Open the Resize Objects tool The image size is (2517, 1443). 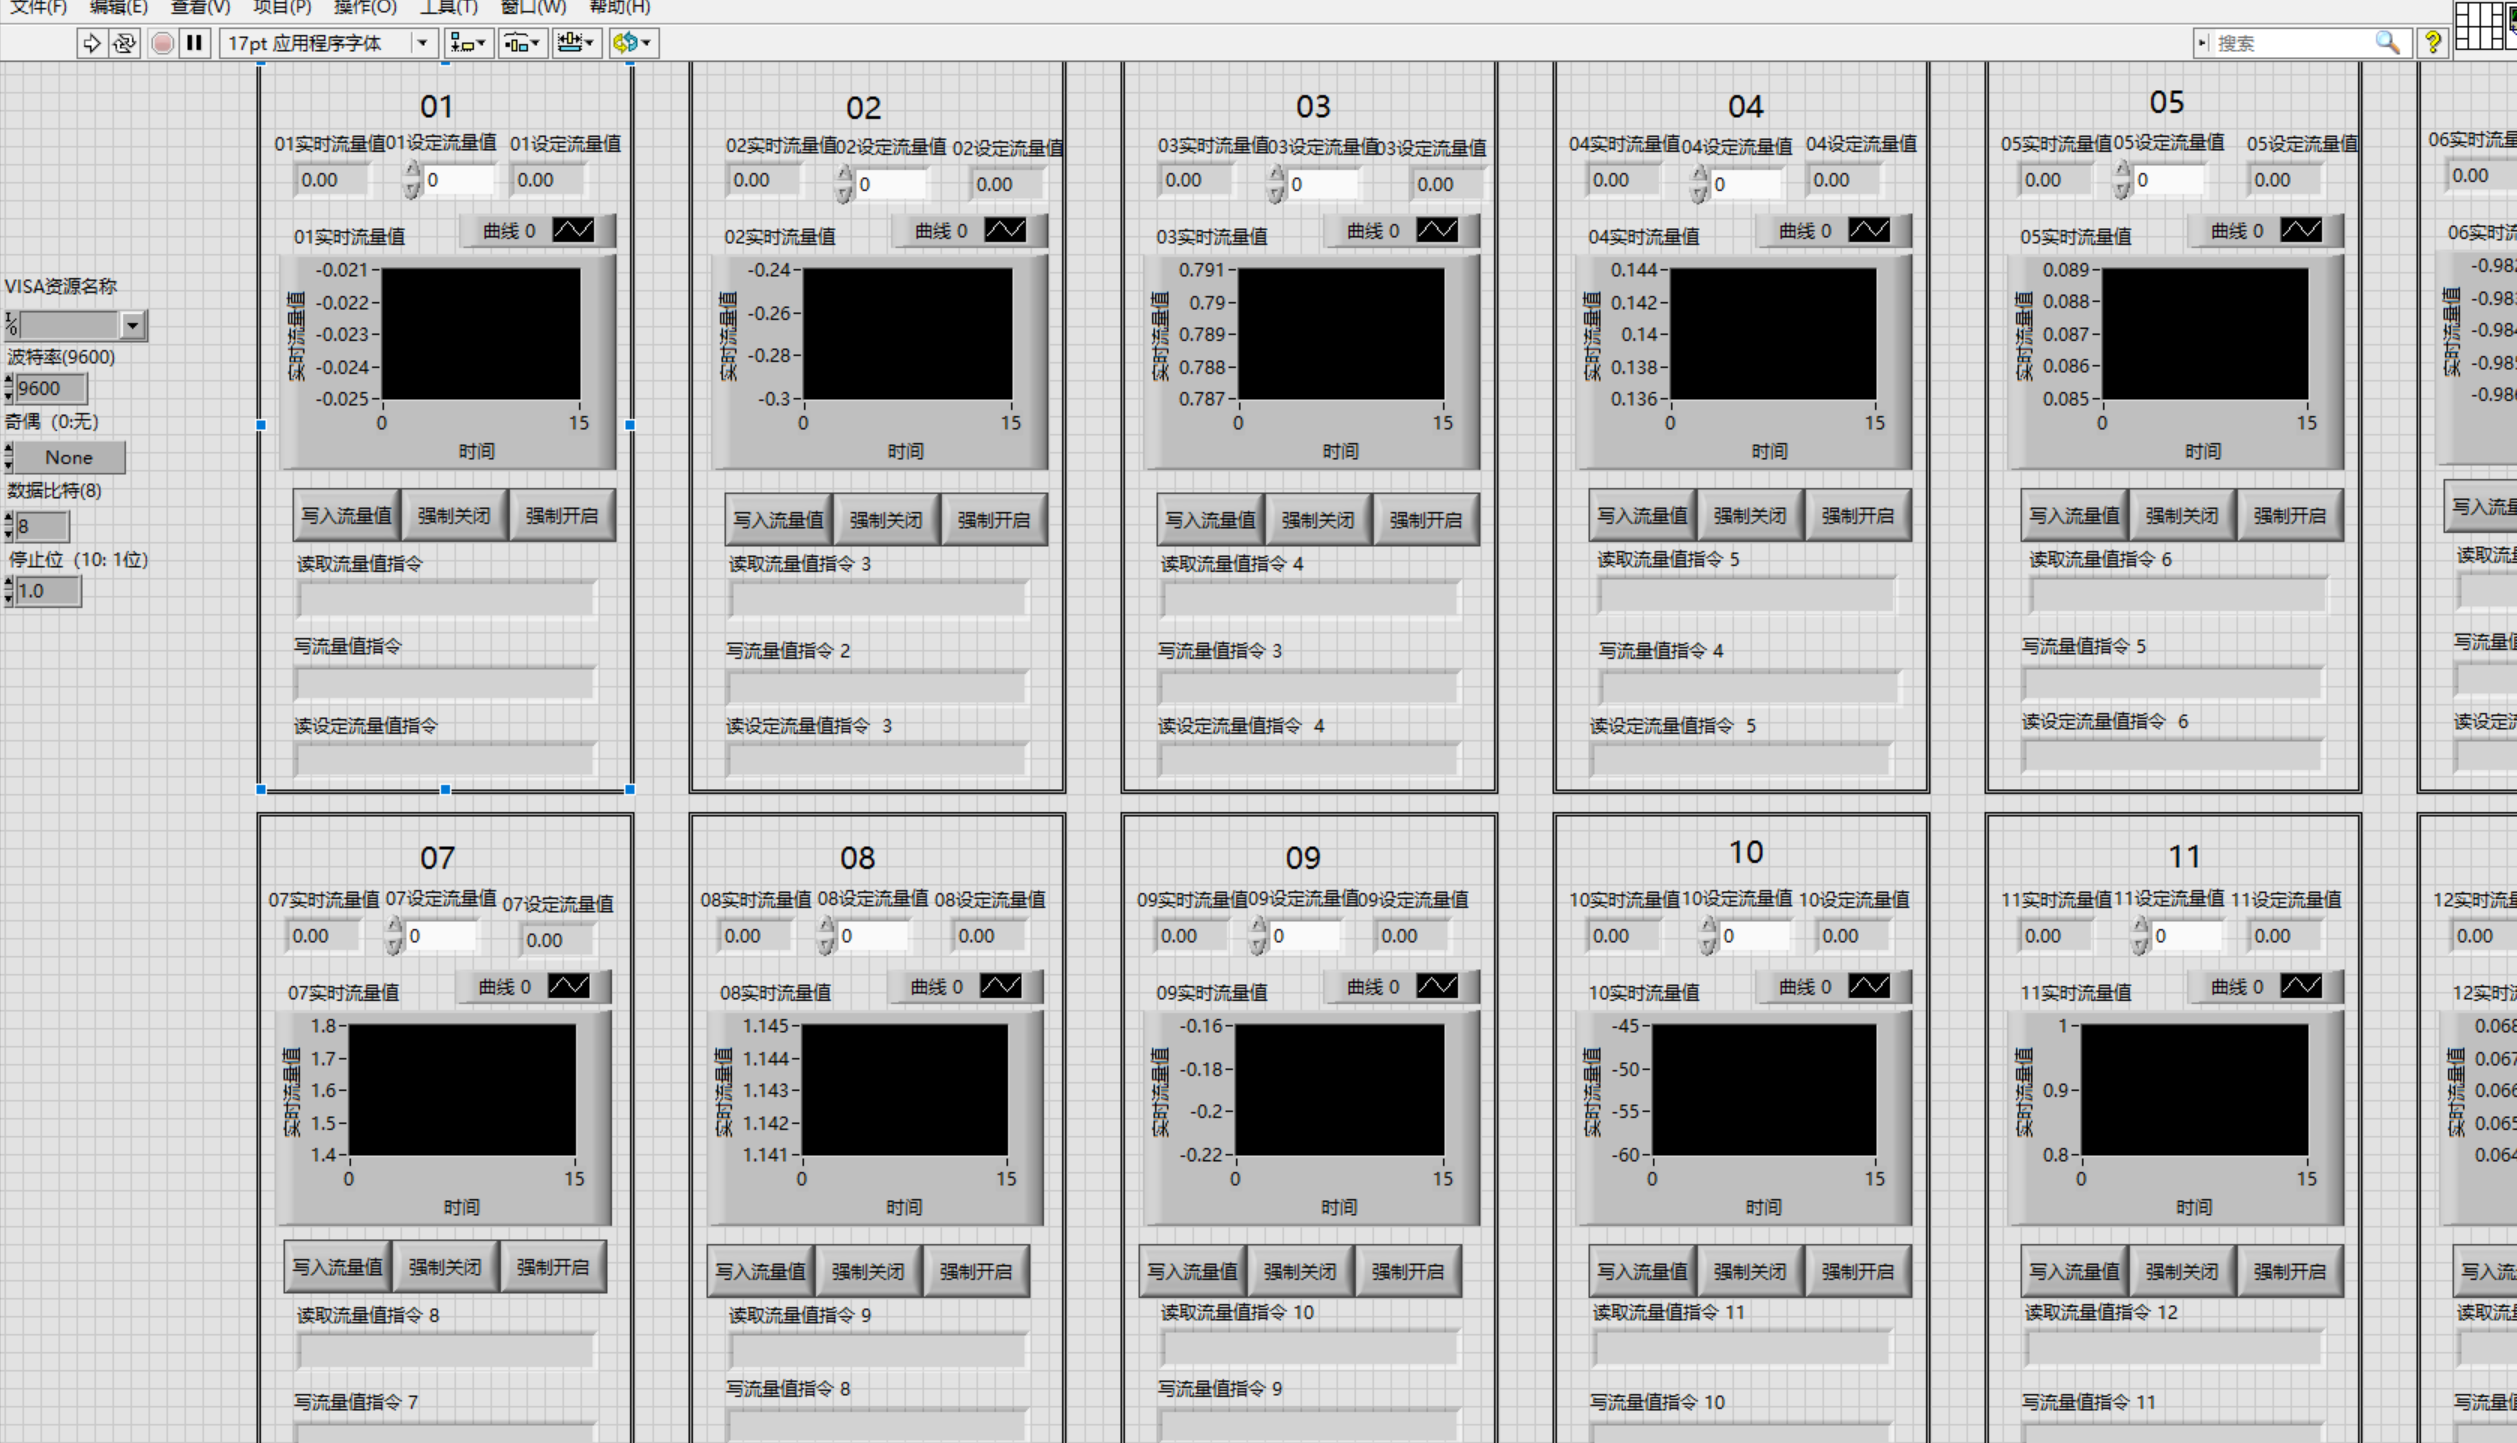[x=575, y=43]
